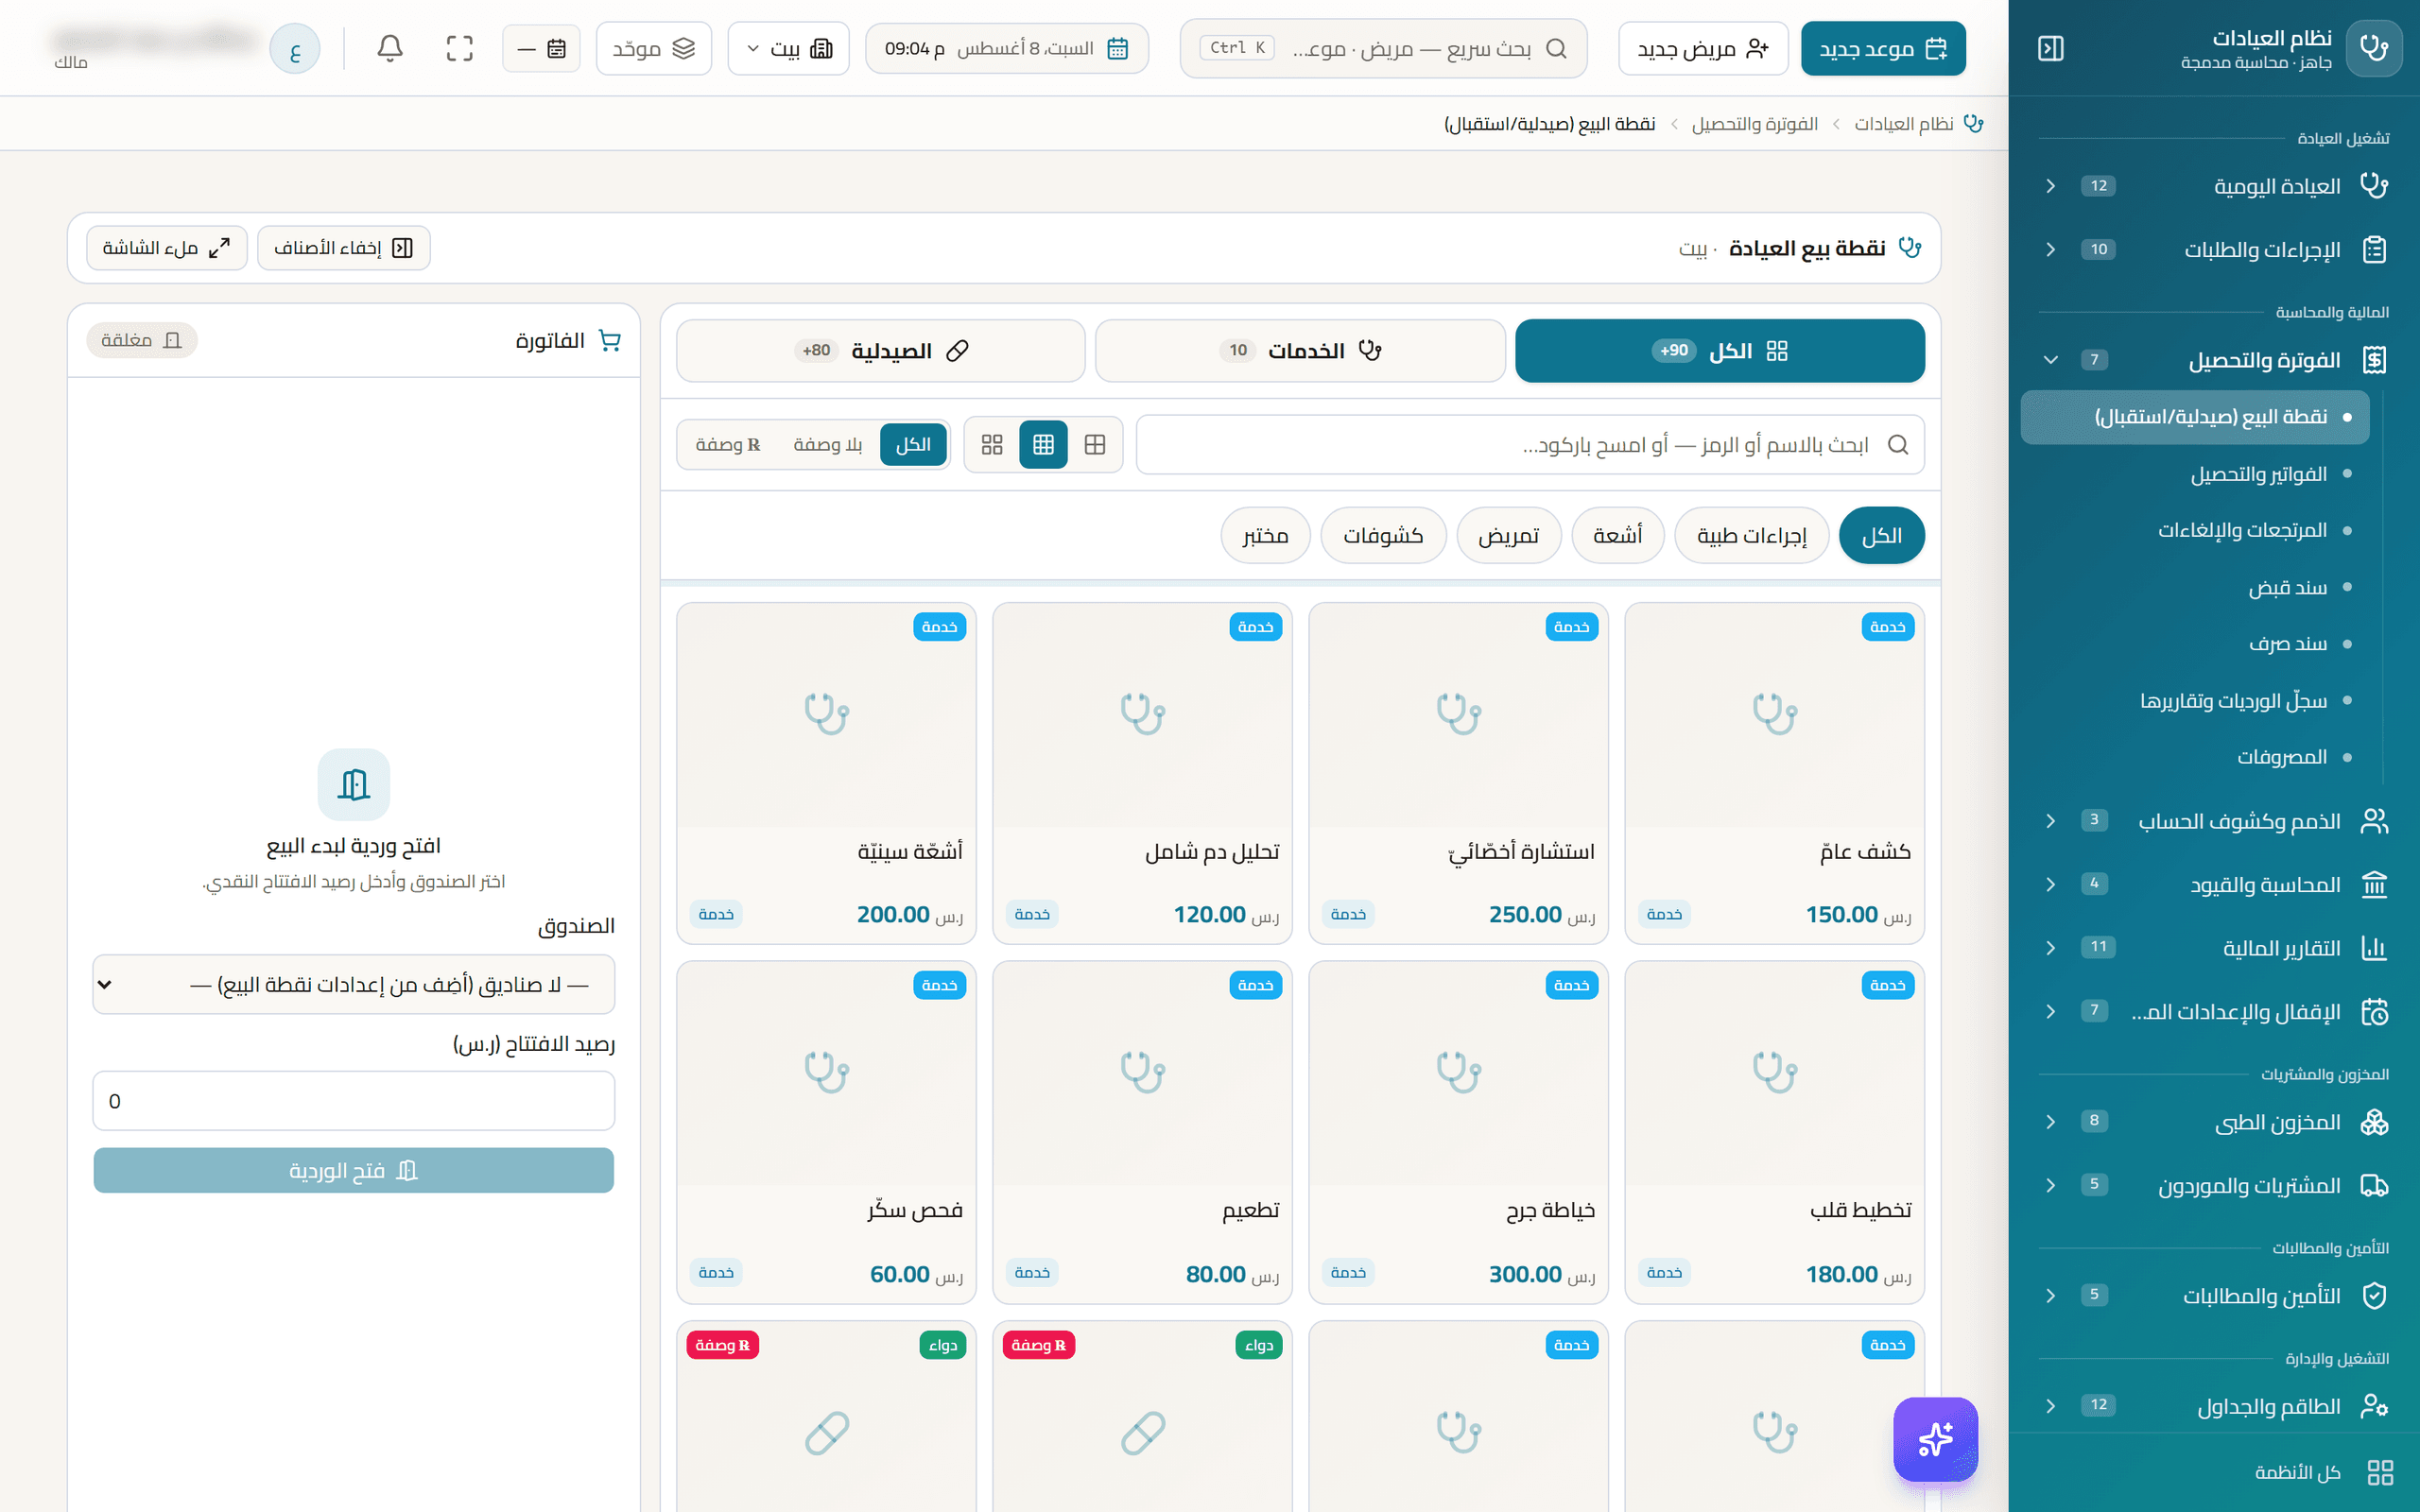Viewport: 2420px width, 1512px height.
Task: Open the calendar dash button in header
Action: point(541,48)
